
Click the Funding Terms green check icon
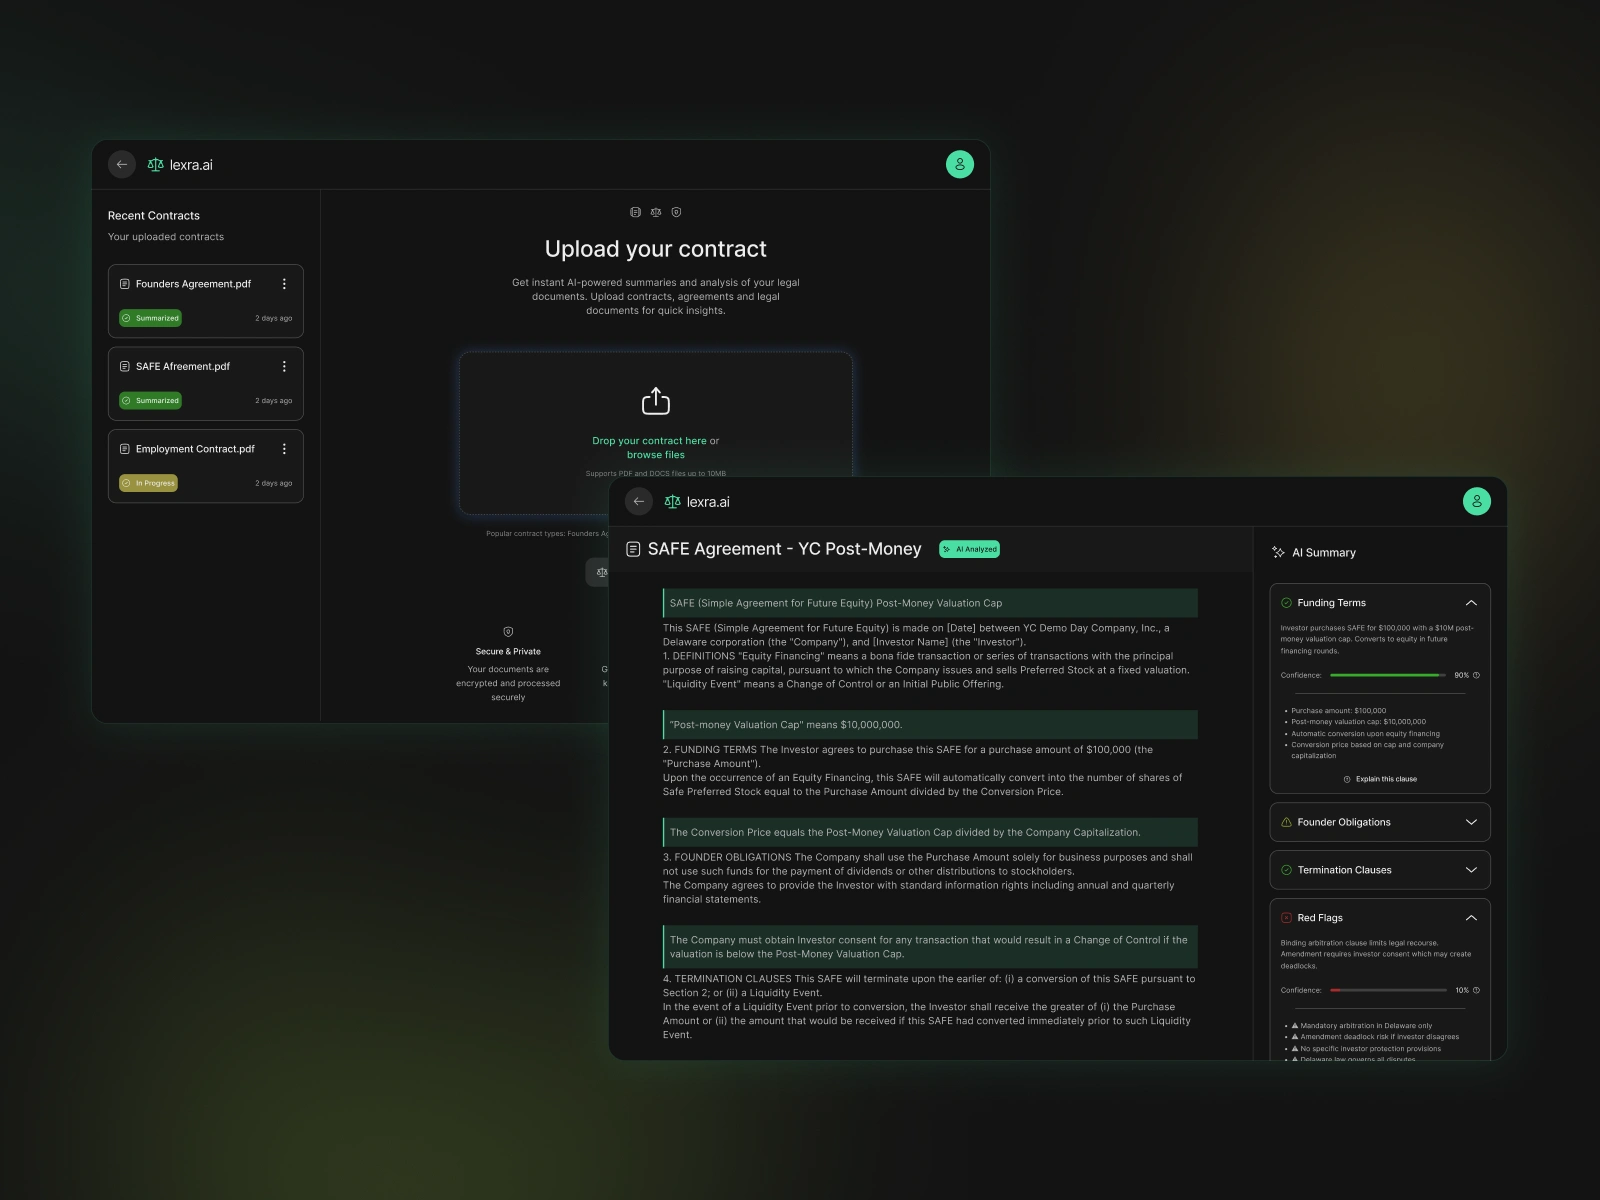(x=1286, y=603)
